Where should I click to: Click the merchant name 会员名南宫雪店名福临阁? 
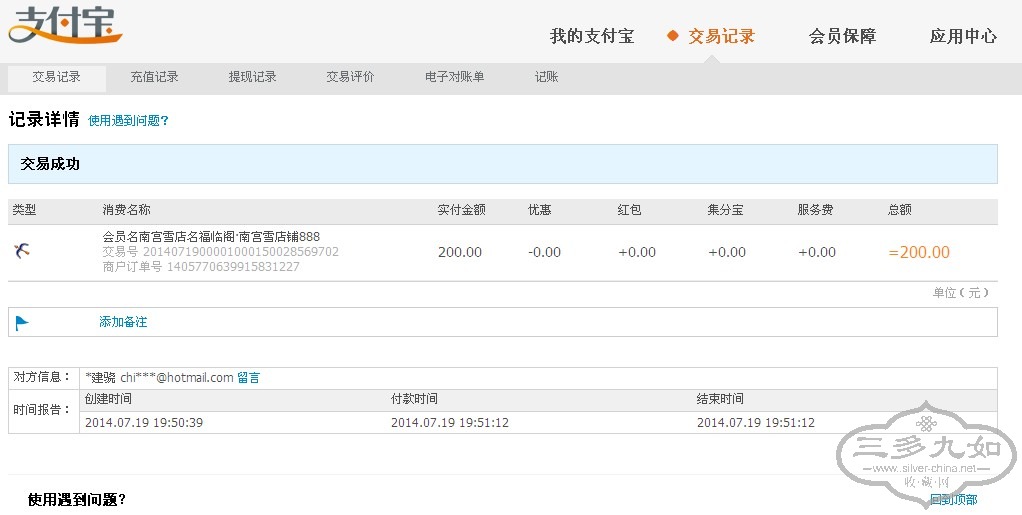pos(211,237)
